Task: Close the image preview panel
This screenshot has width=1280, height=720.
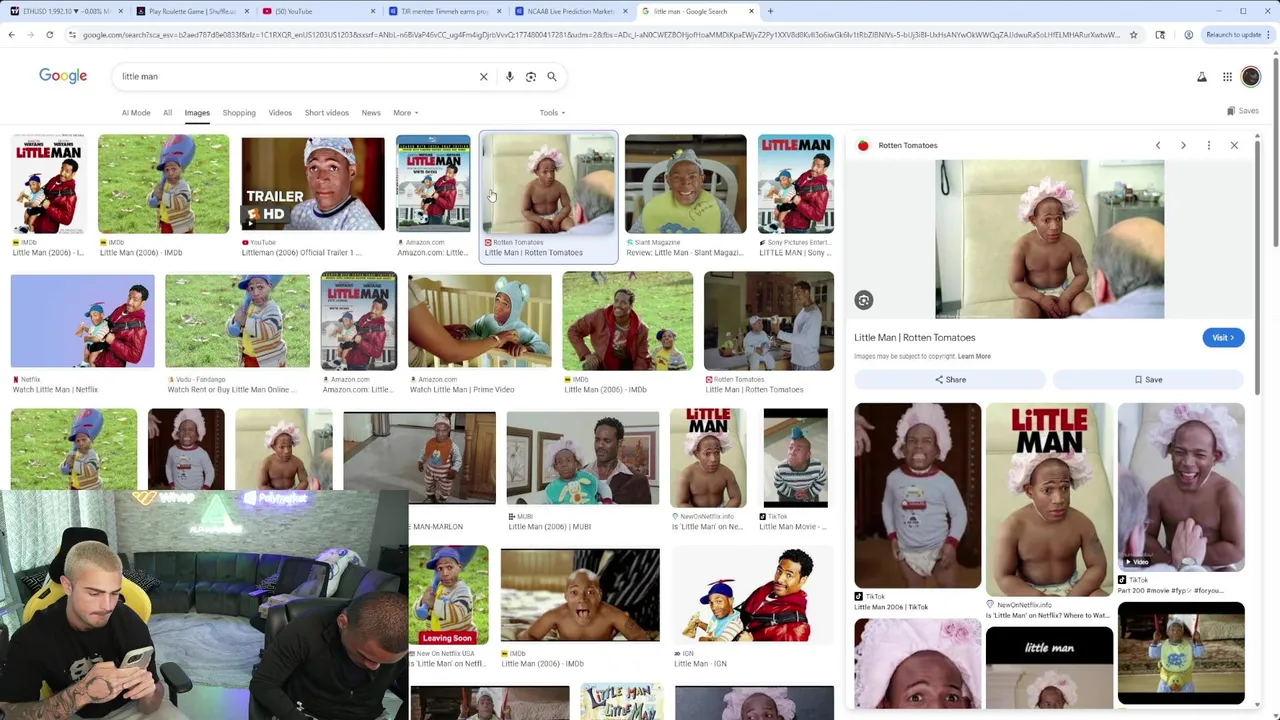Action: click(1234, 146)
